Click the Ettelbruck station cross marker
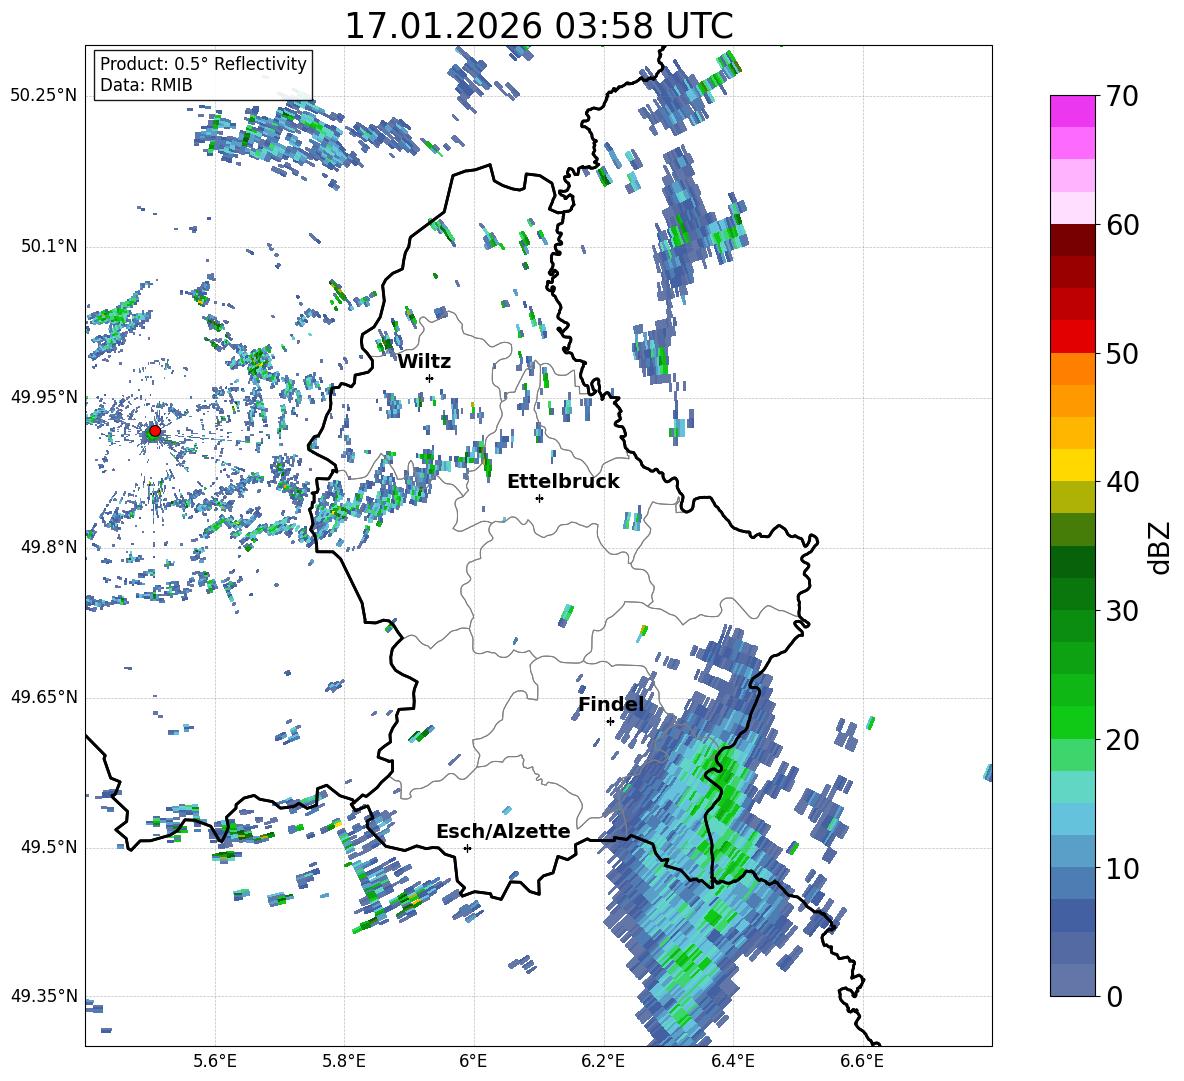This screenshot has height=1081, width=1184. (x=539, y=498)
